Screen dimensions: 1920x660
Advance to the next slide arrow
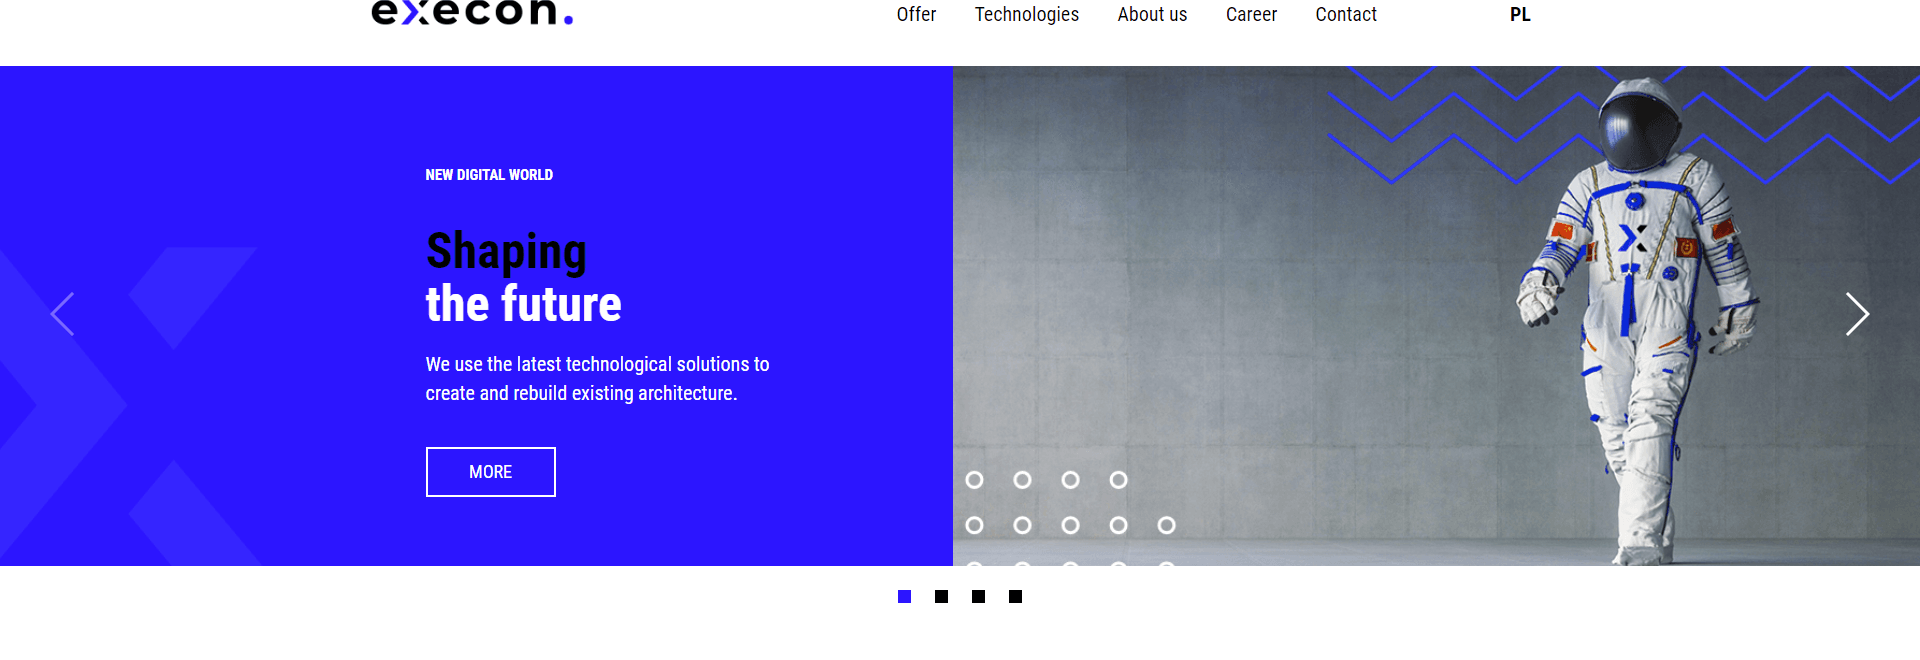point(1857,314)
